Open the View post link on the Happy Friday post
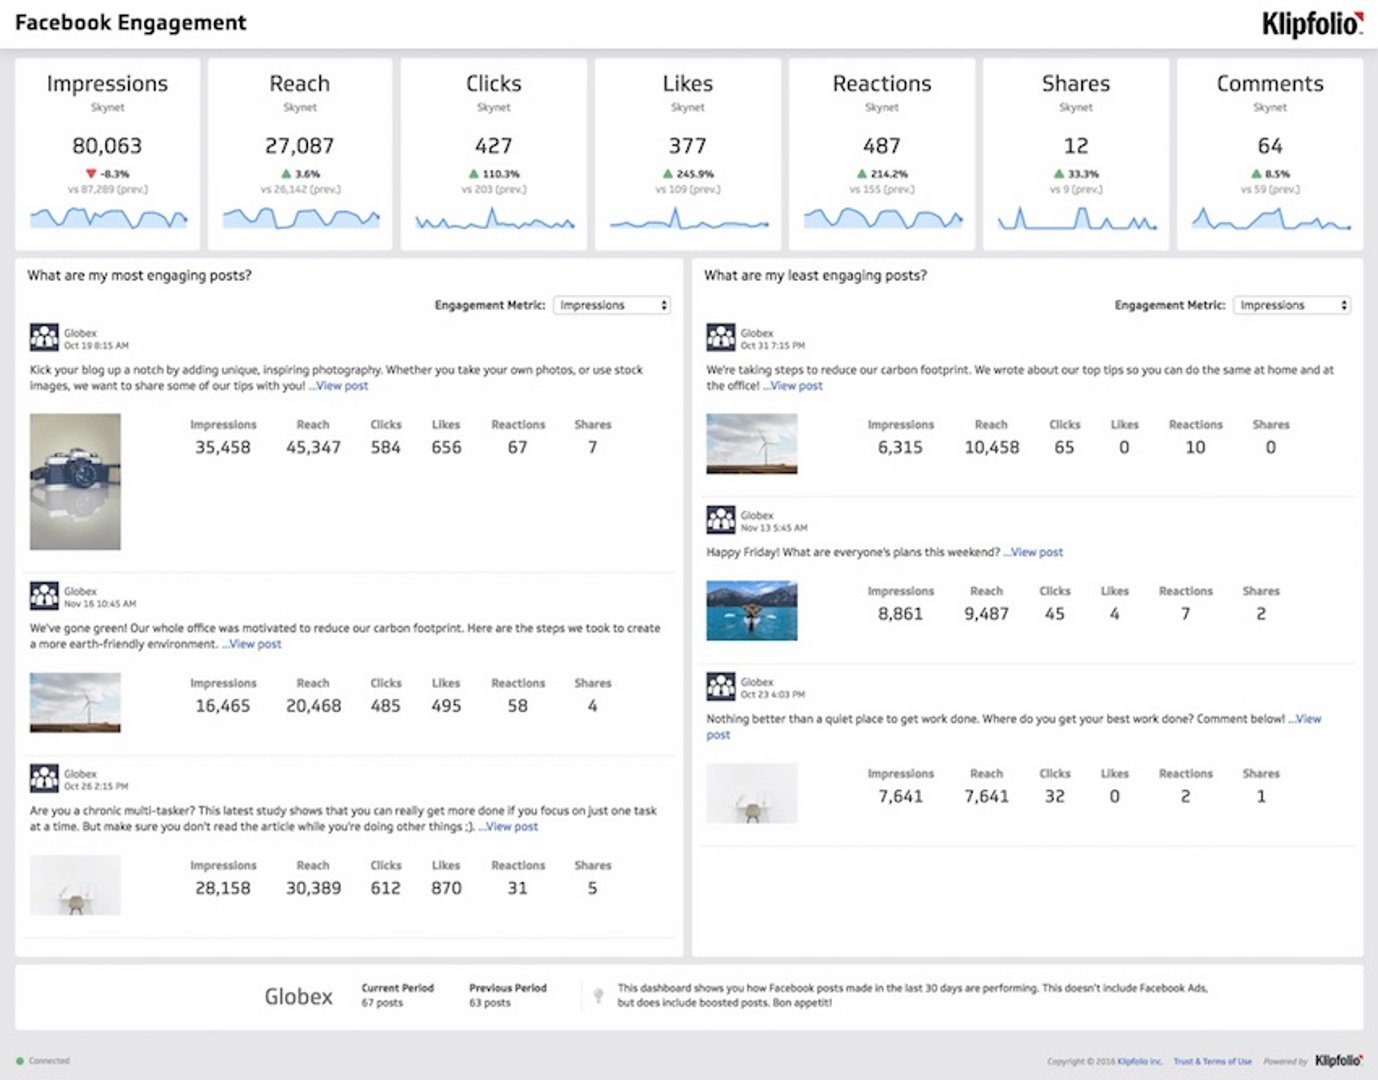 tap(1036, 551)
